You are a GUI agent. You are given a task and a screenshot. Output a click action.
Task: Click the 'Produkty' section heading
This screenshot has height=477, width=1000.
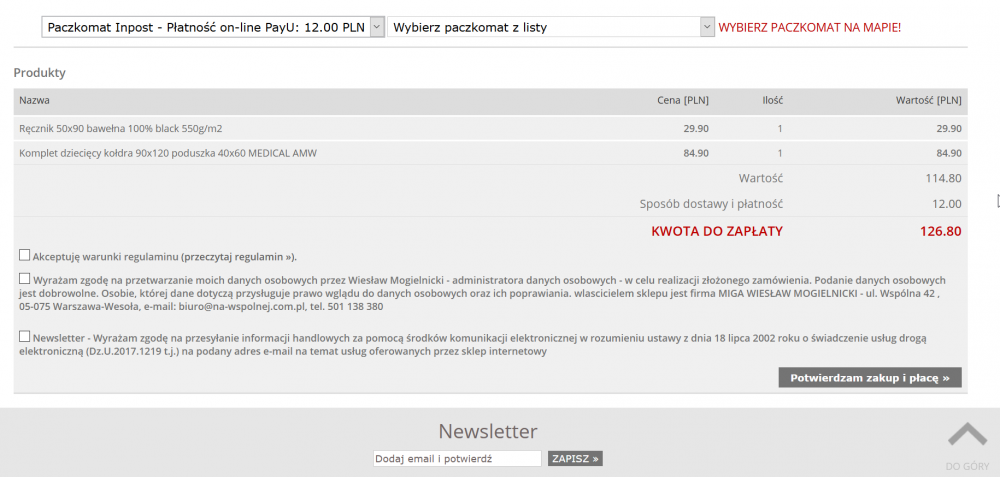pos(40,73)
